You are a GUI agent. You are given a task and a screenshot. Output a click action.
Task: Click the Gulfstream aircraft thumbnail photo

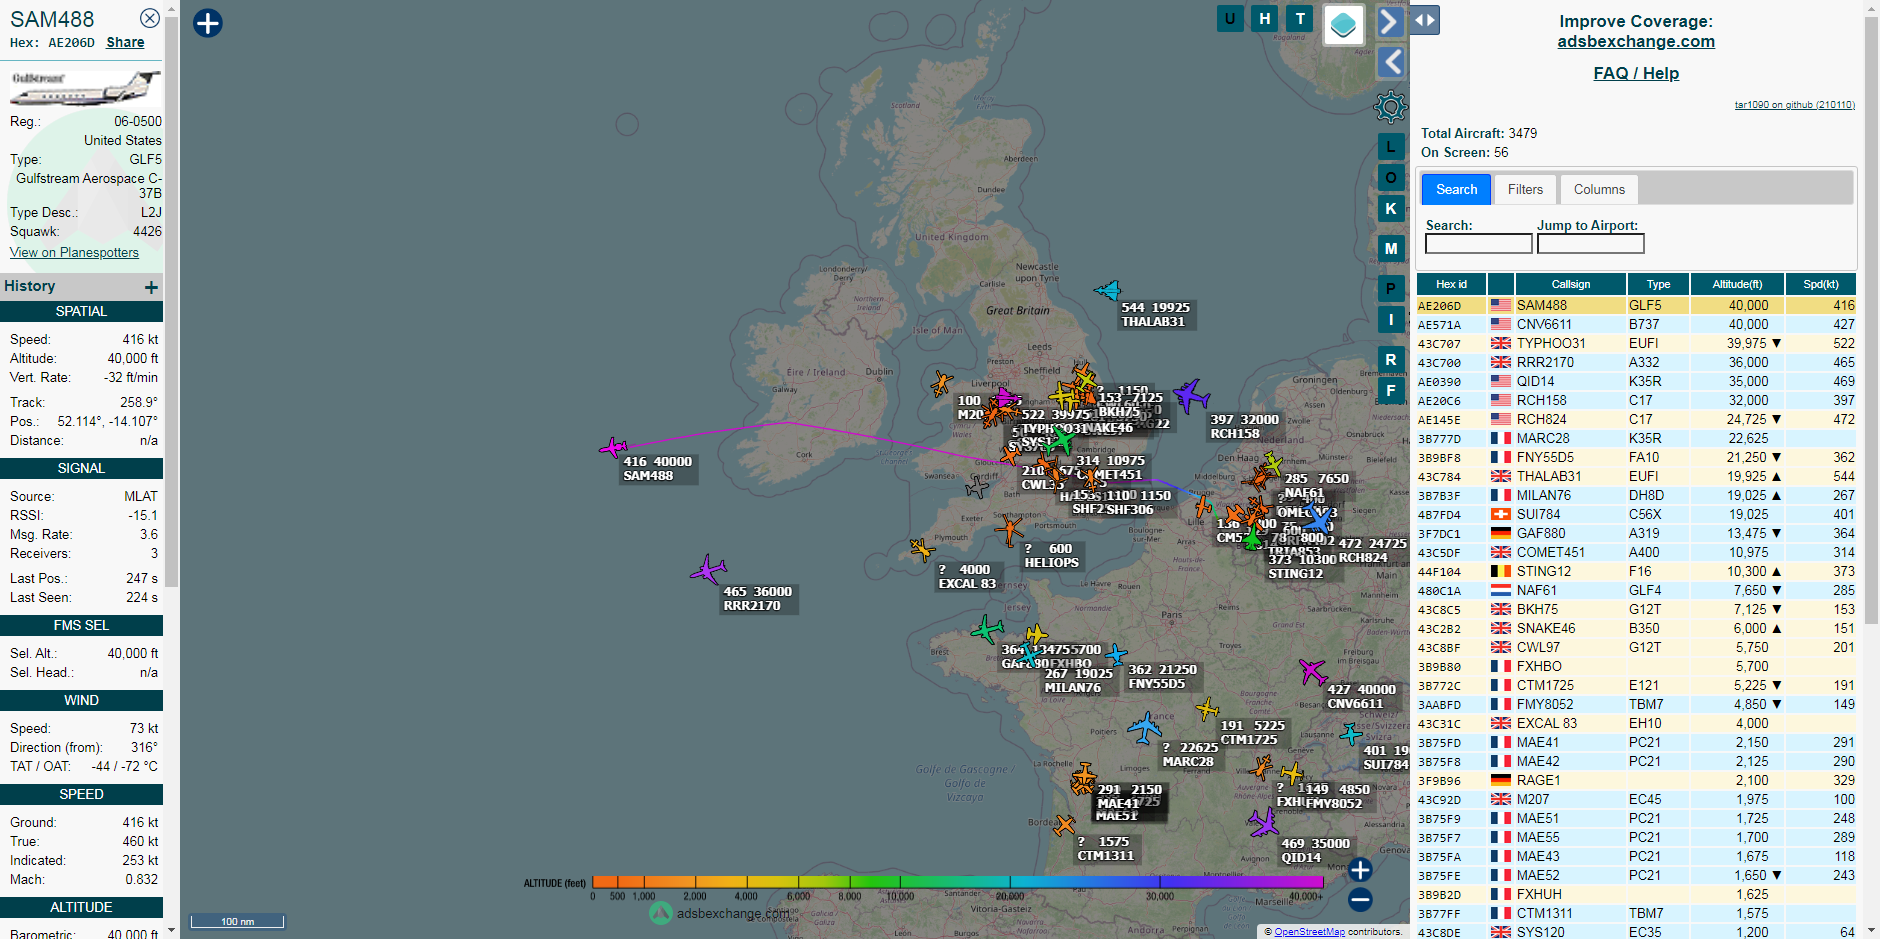click(85, 87)
